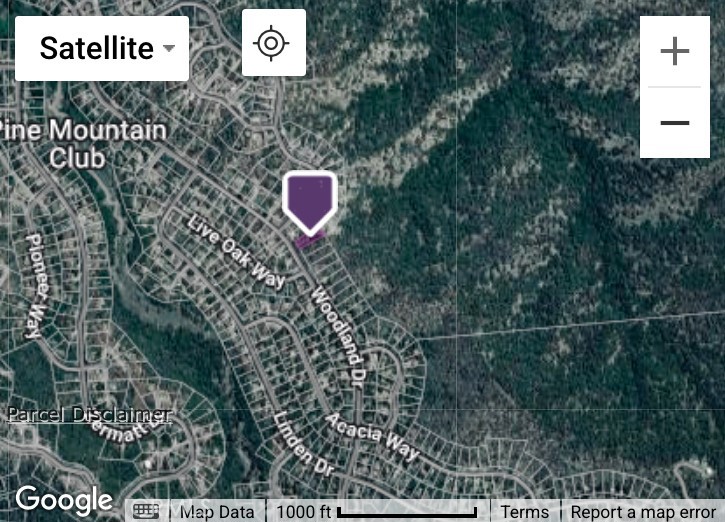Open Map Data attribution

(x=217, y=512)
